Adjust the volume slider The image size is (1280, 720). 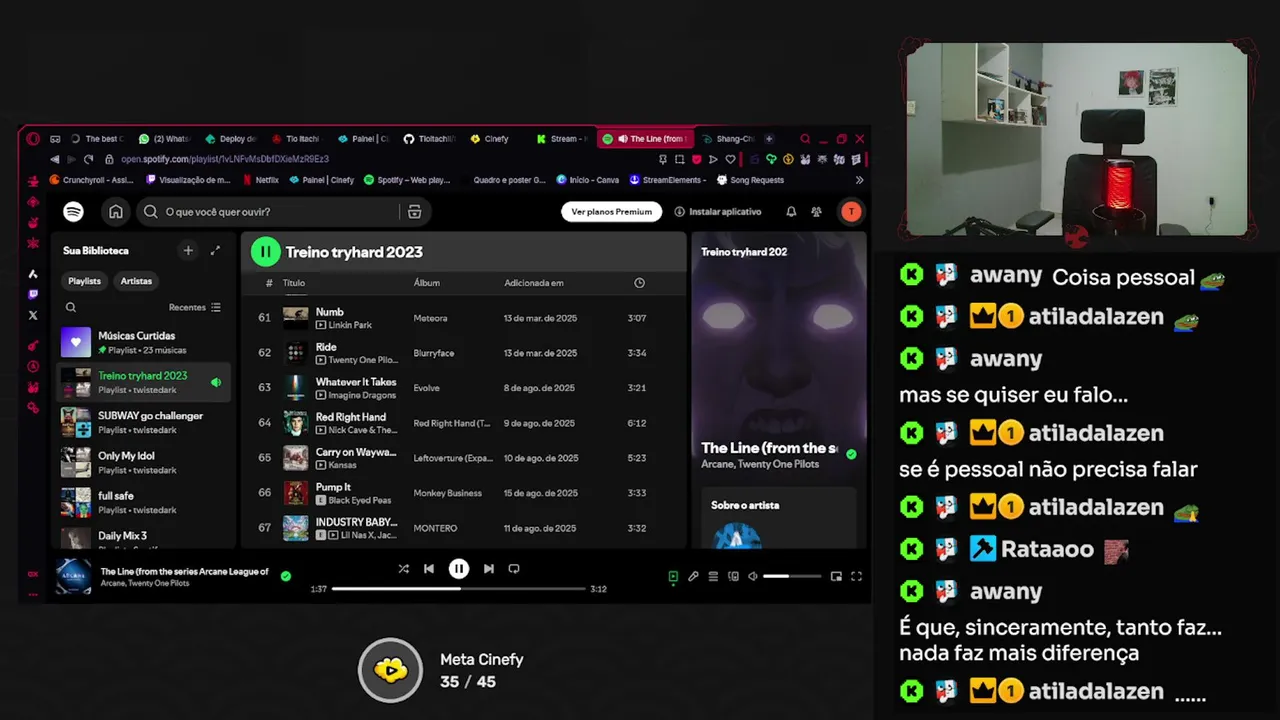pyautogui.click(x=792, y=577)
